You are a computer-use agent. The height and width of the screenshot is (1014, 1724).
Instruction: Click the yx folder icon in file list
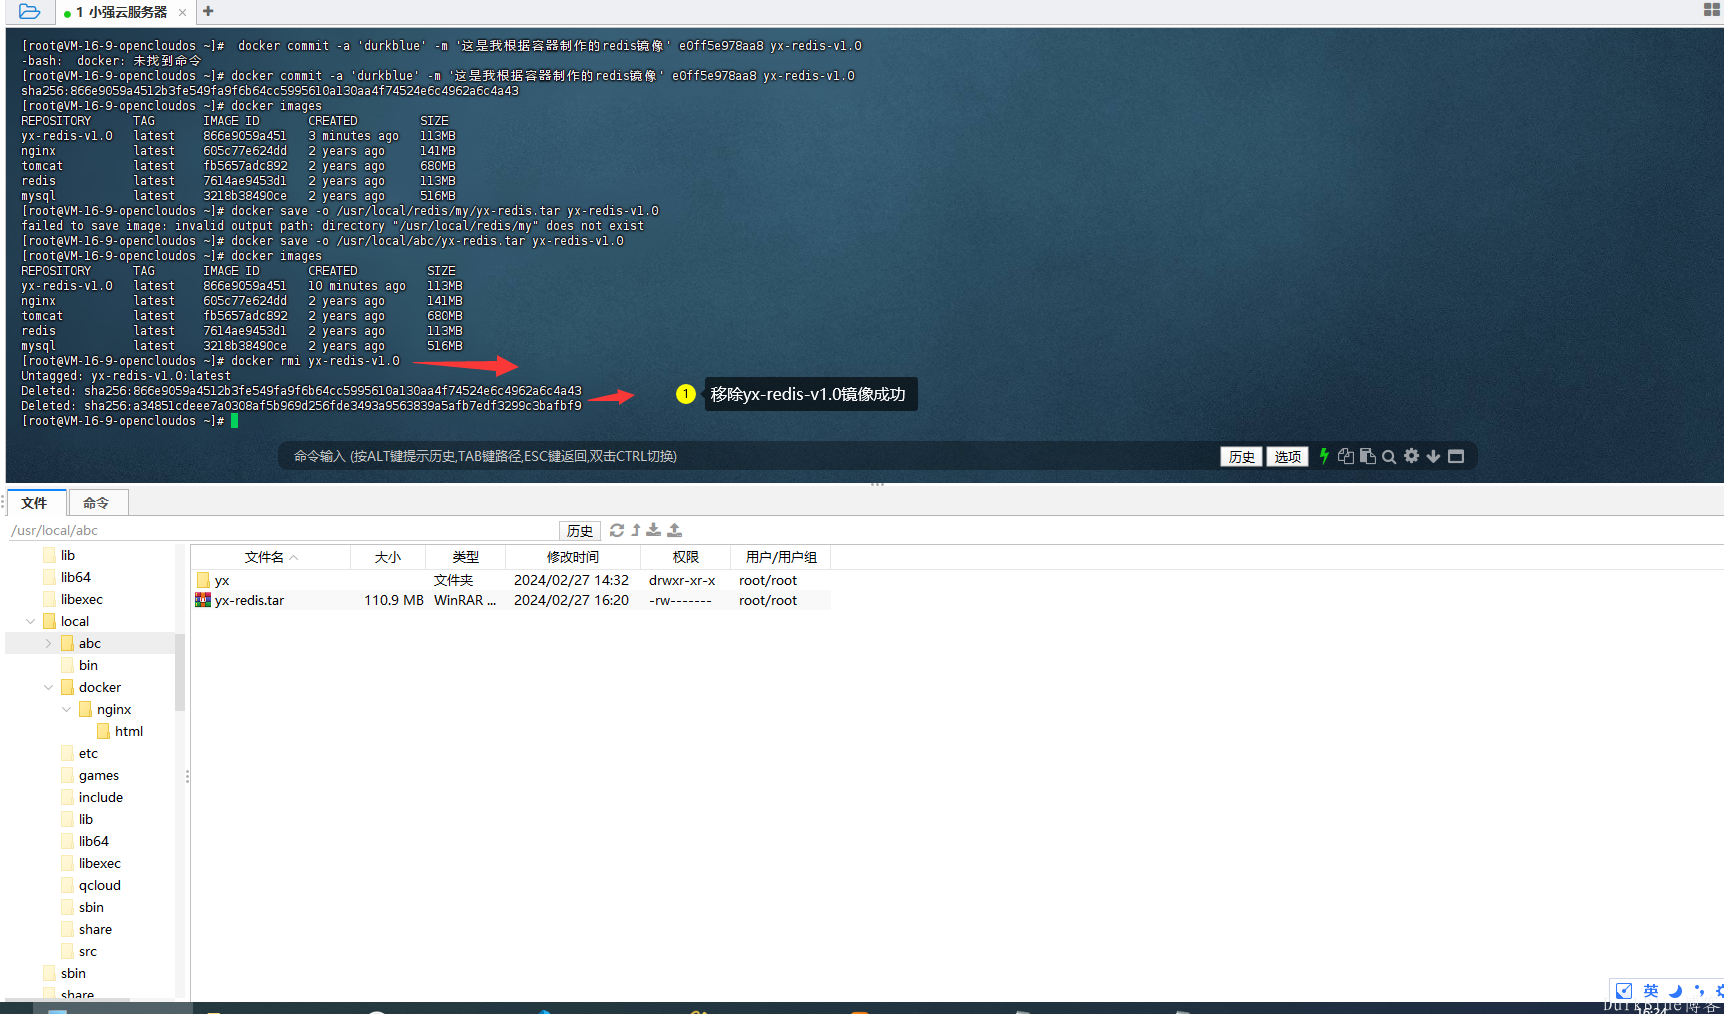204,580
